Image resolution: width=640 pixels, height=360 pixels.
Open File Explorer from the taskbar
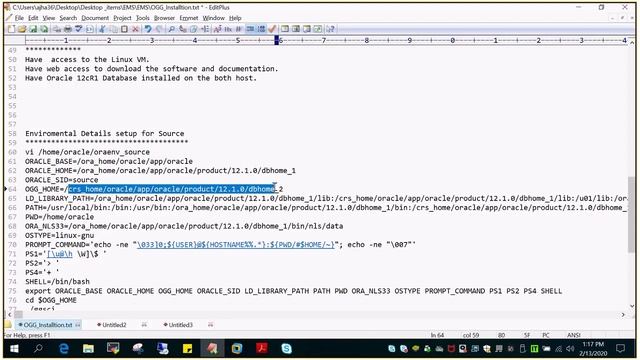(x=88, y=349)
